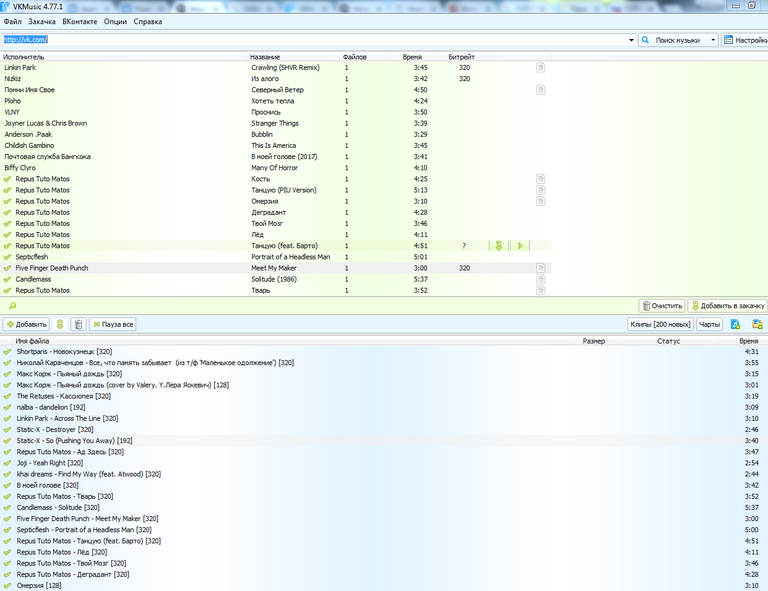This screenshot has width=768, height=591.
Task: Open the Справка menu
Action: coord(148,22)
